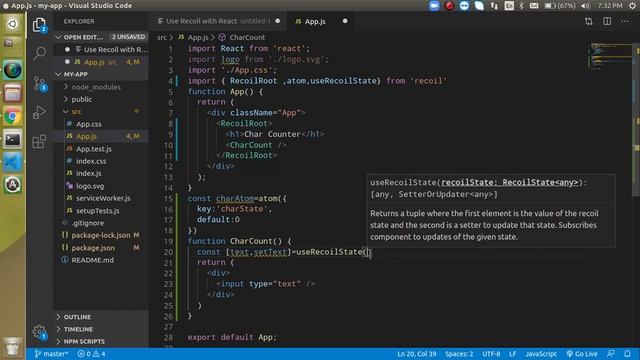Expand the NPM Scripts section
This screenshot has height=360, width=640.
(x=101, y=341)
